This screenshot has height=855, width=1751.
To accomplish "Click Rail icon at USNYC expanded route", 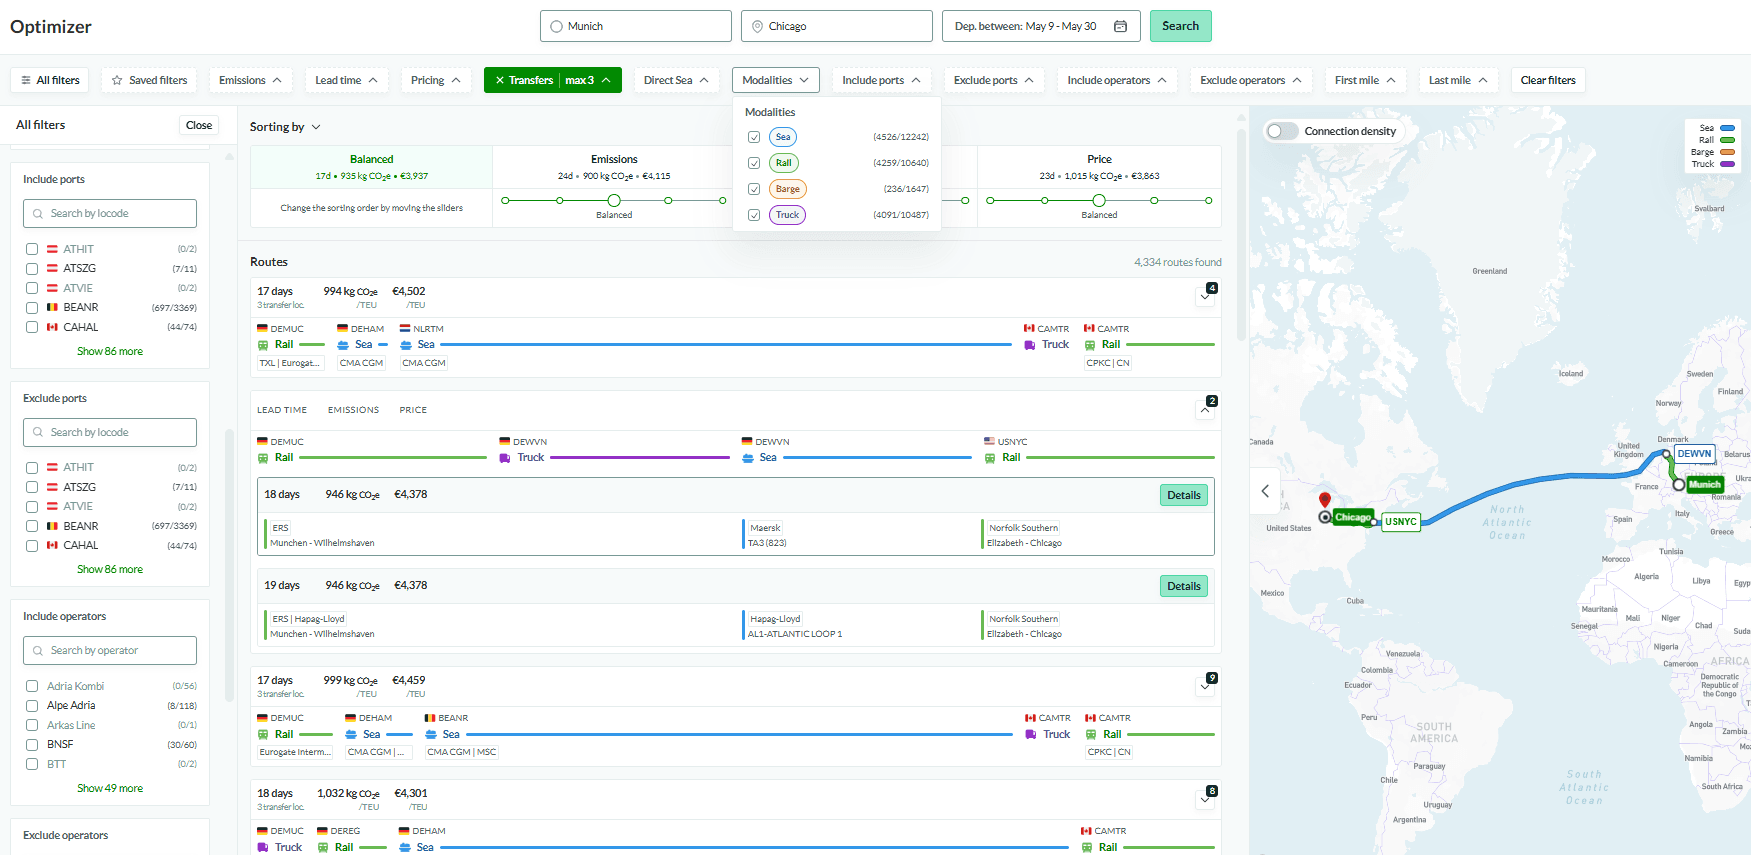I will pos(990,458).
